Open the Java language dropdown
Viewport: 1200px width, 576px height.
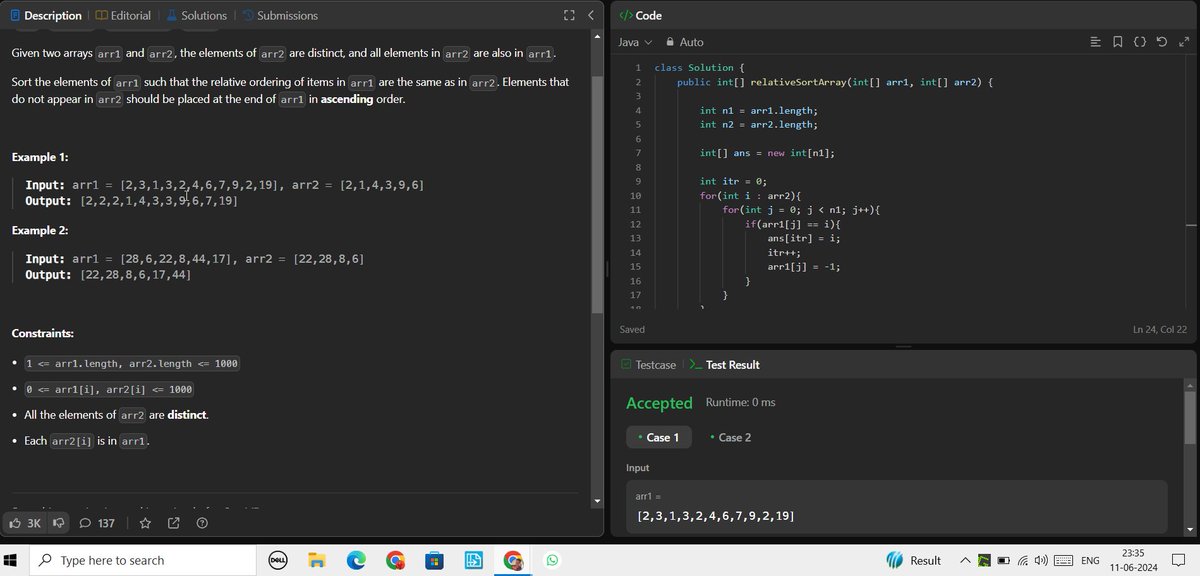click(631, 42)
